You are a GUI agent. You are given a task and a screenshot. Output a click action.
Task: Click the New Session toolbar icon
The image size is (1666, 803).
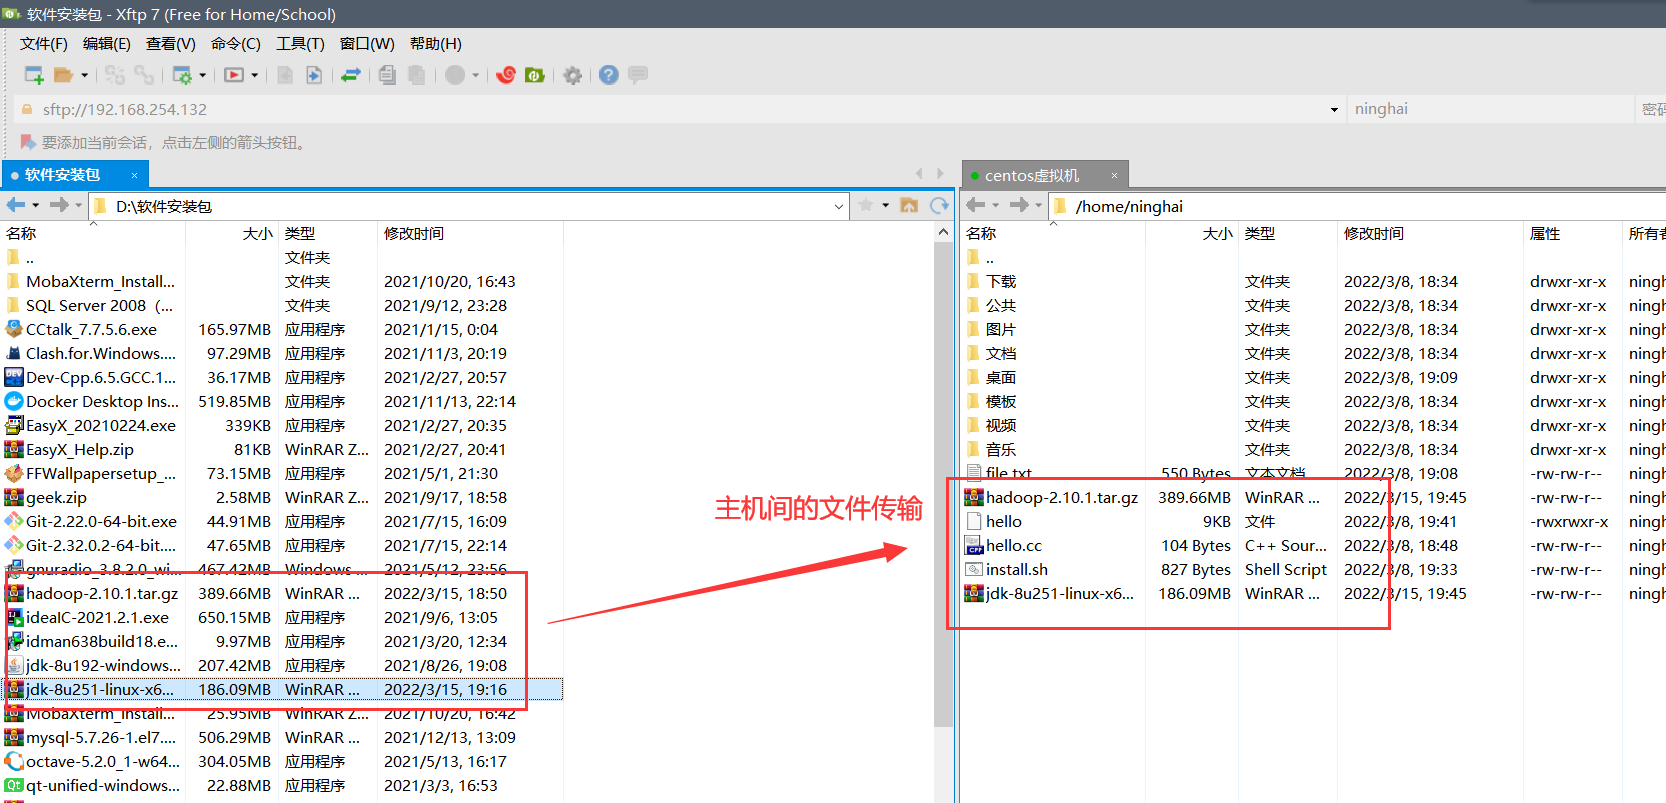click(34, 75)
